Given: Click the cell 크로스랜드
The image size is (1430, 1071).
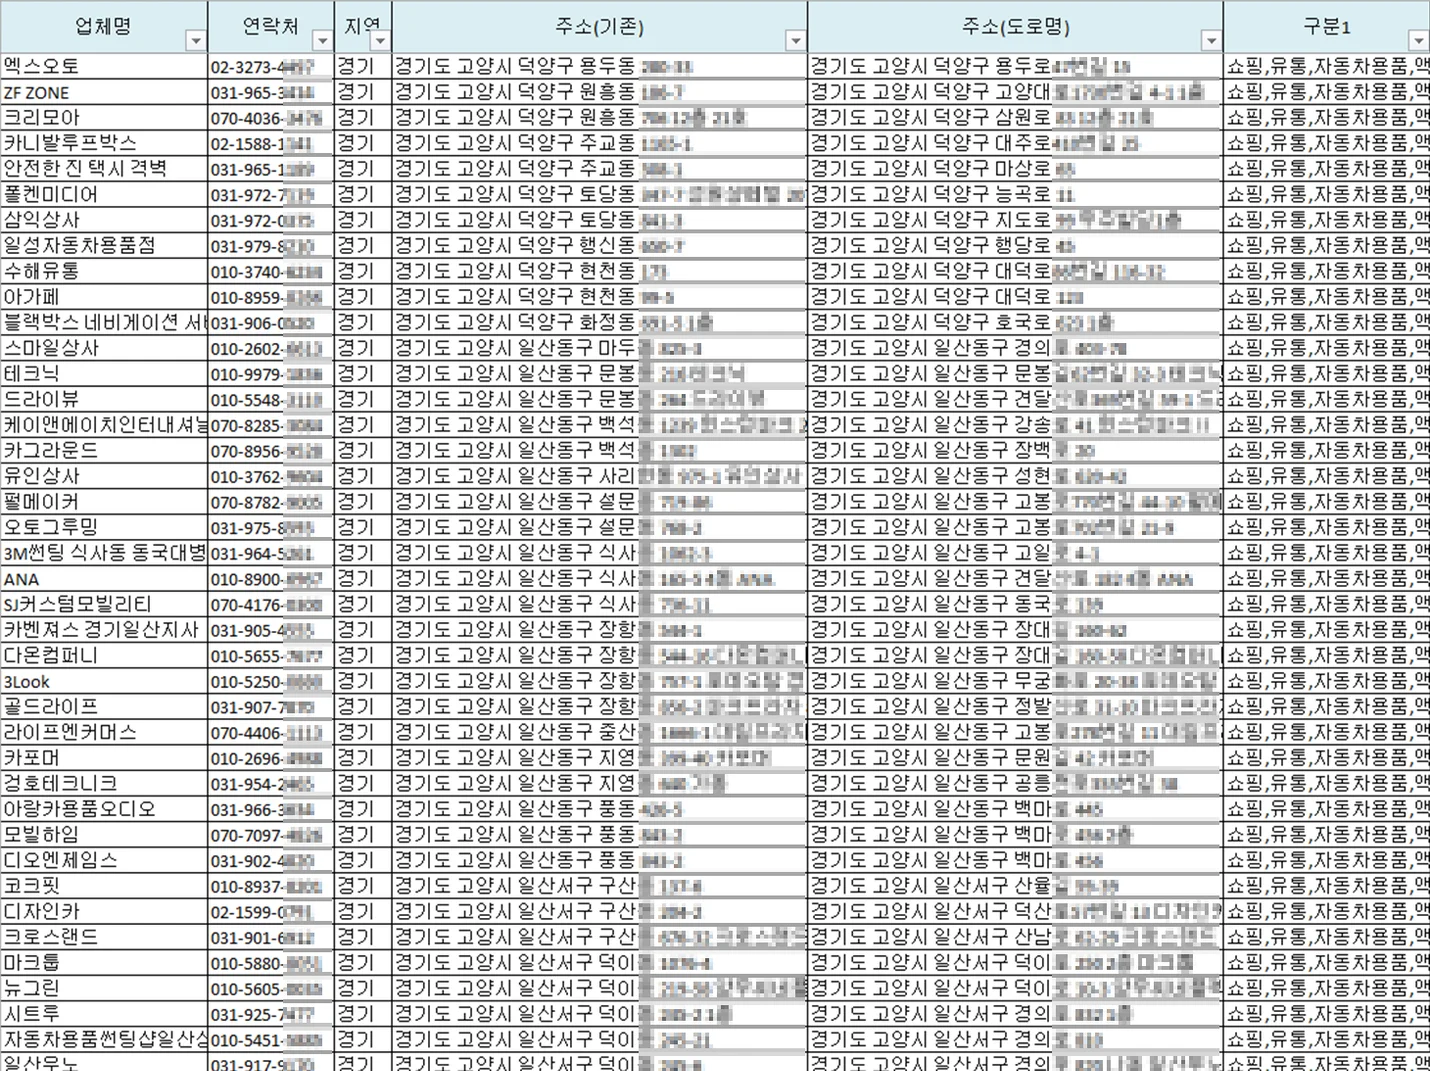Looking at the screenshot, I should 104,937.
